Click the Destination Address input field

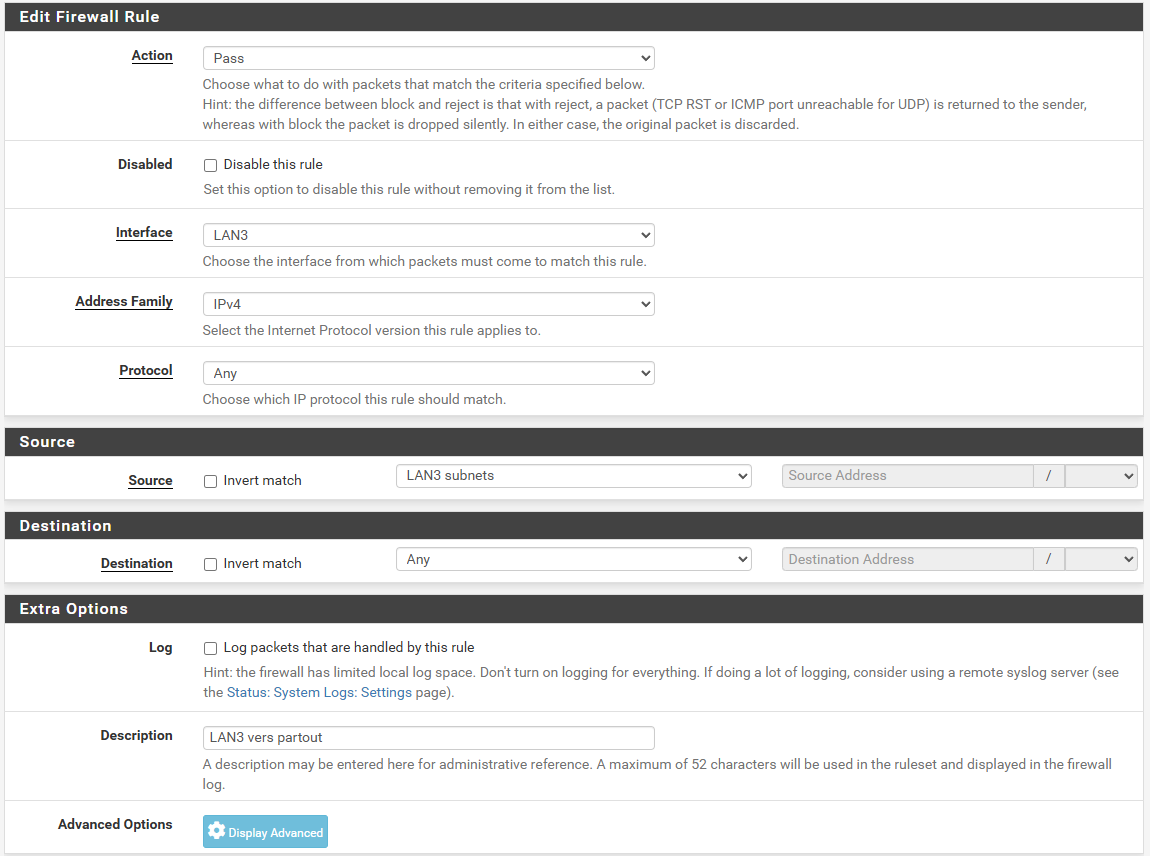point(907,560)
